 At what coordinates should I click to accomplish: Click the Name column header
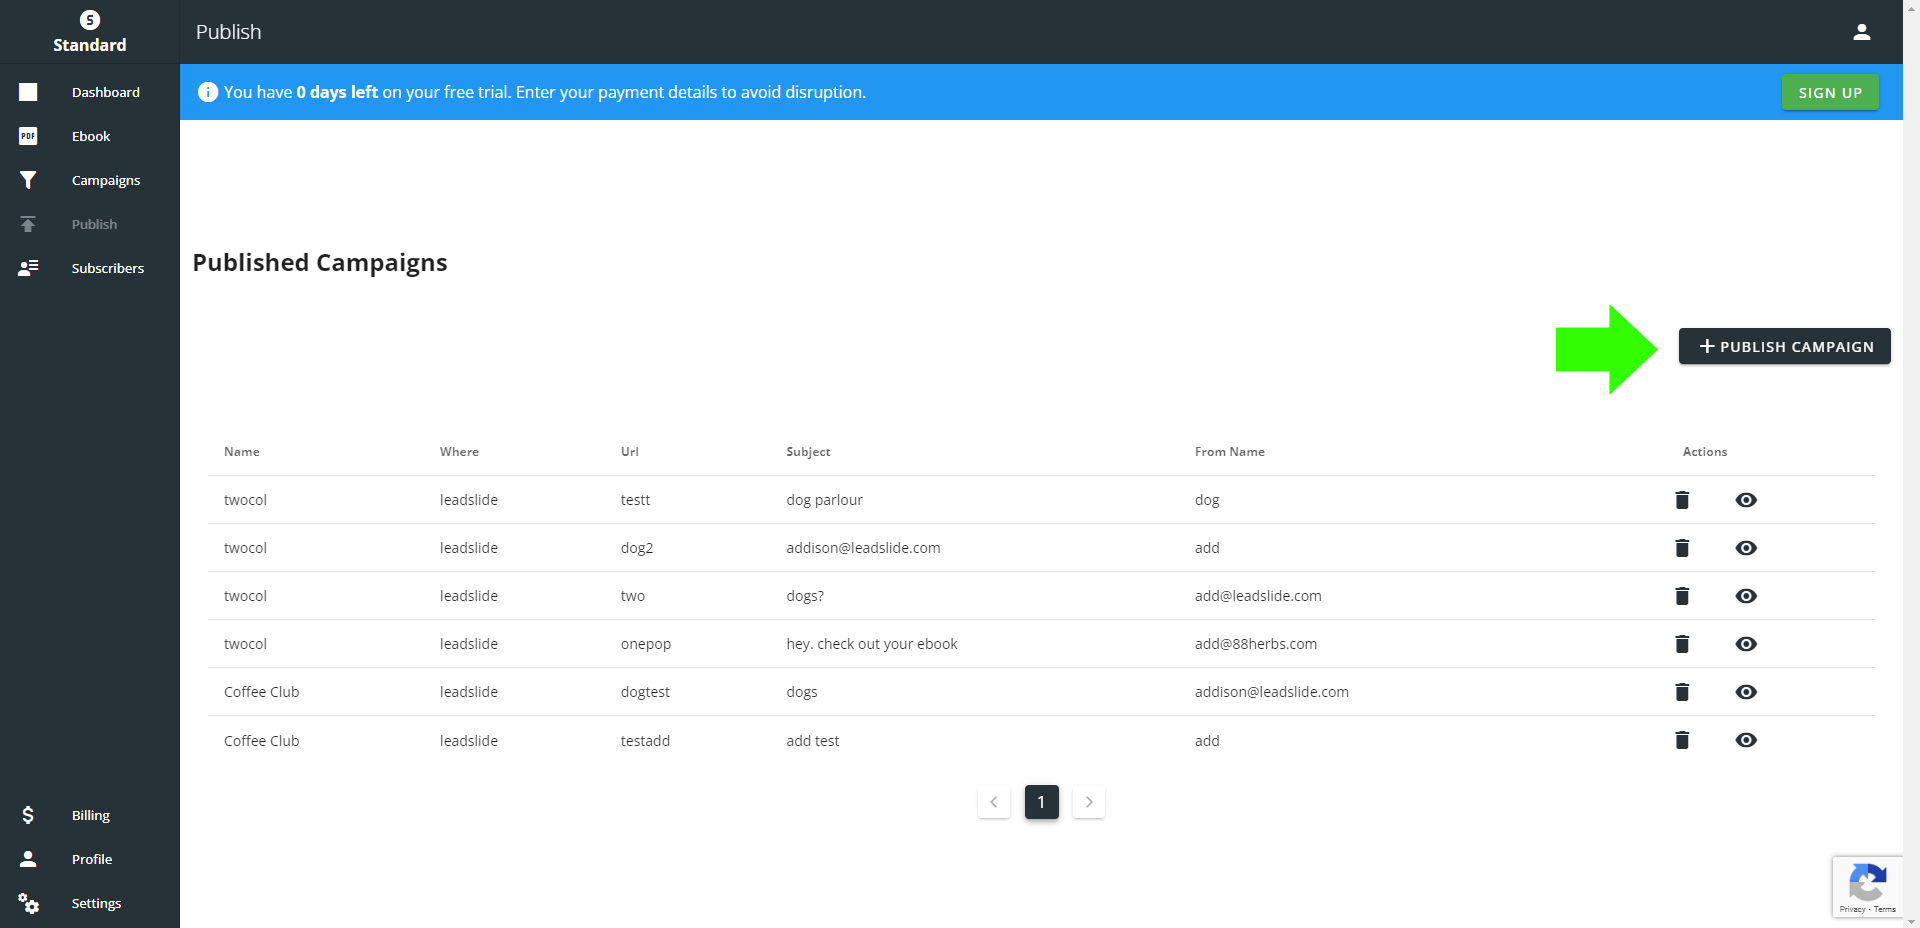coord(242,452)
